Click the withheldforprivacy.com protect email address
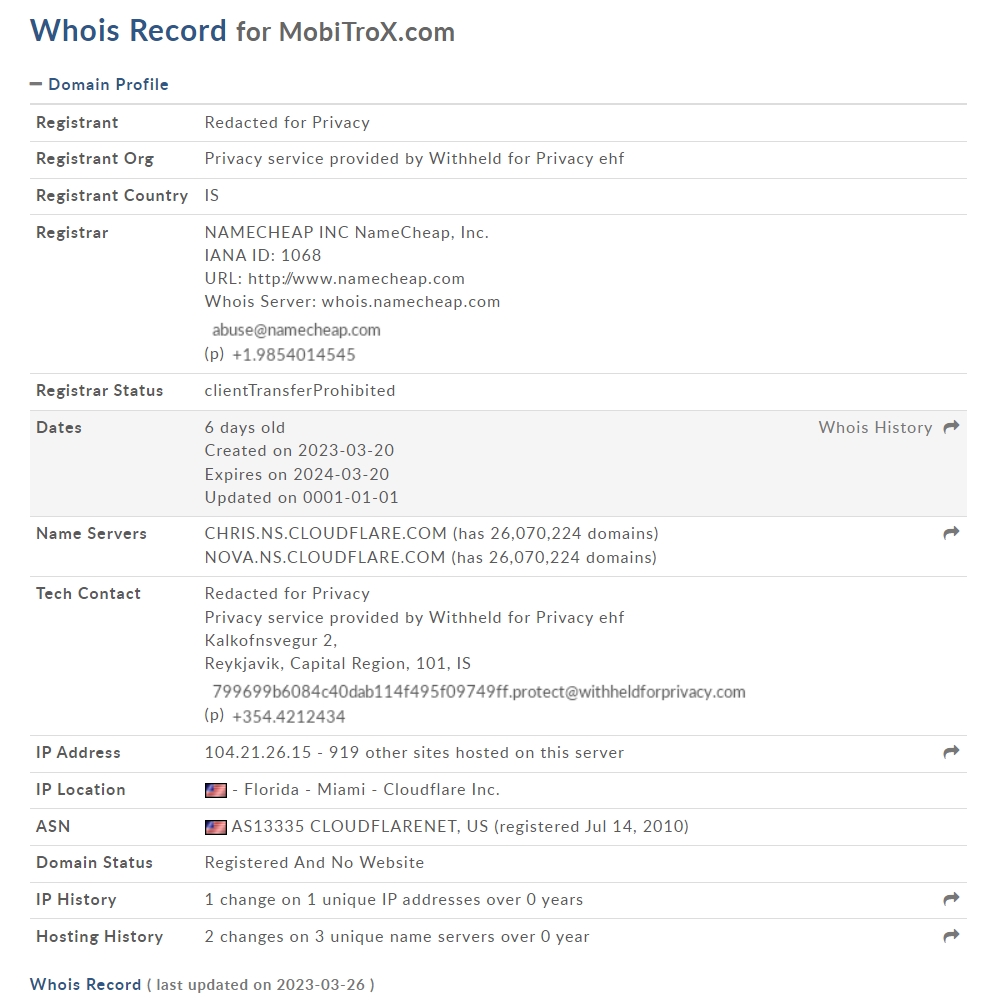The height and width of the screenshot is (1000, 1001). click(479, 692)
